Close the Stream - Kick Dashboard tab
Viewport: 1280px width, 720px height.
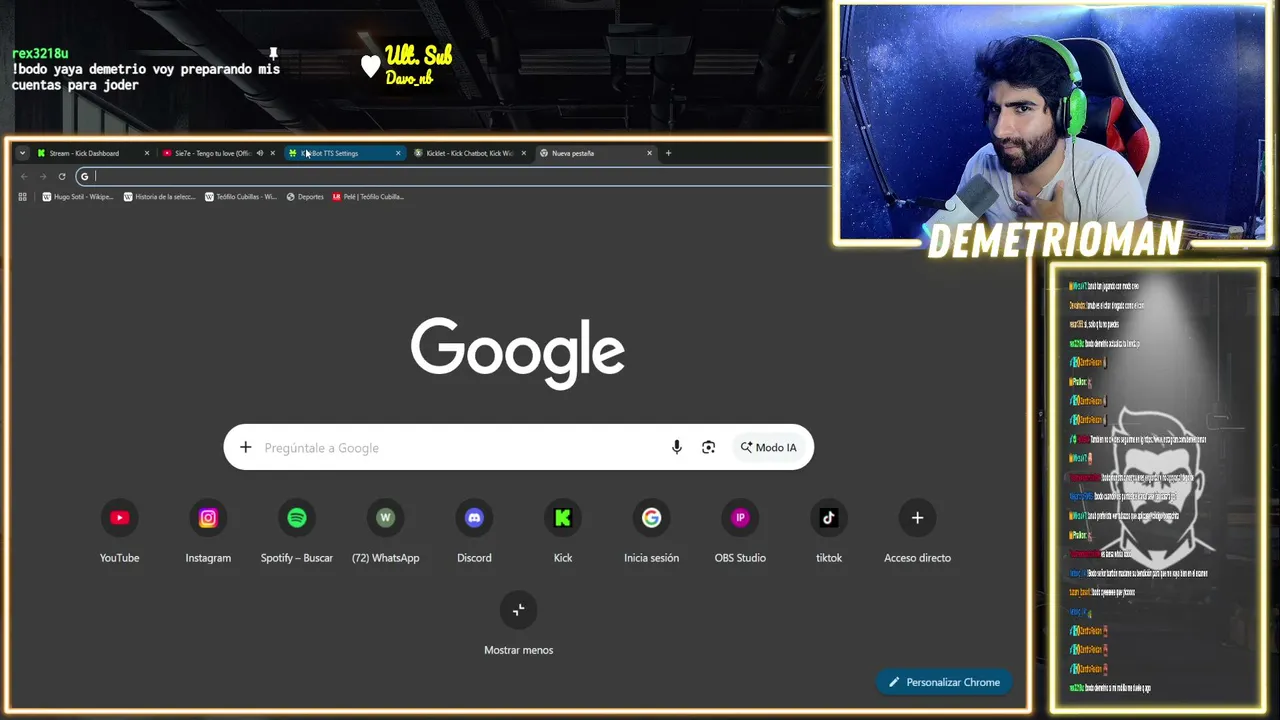point(147,153)
